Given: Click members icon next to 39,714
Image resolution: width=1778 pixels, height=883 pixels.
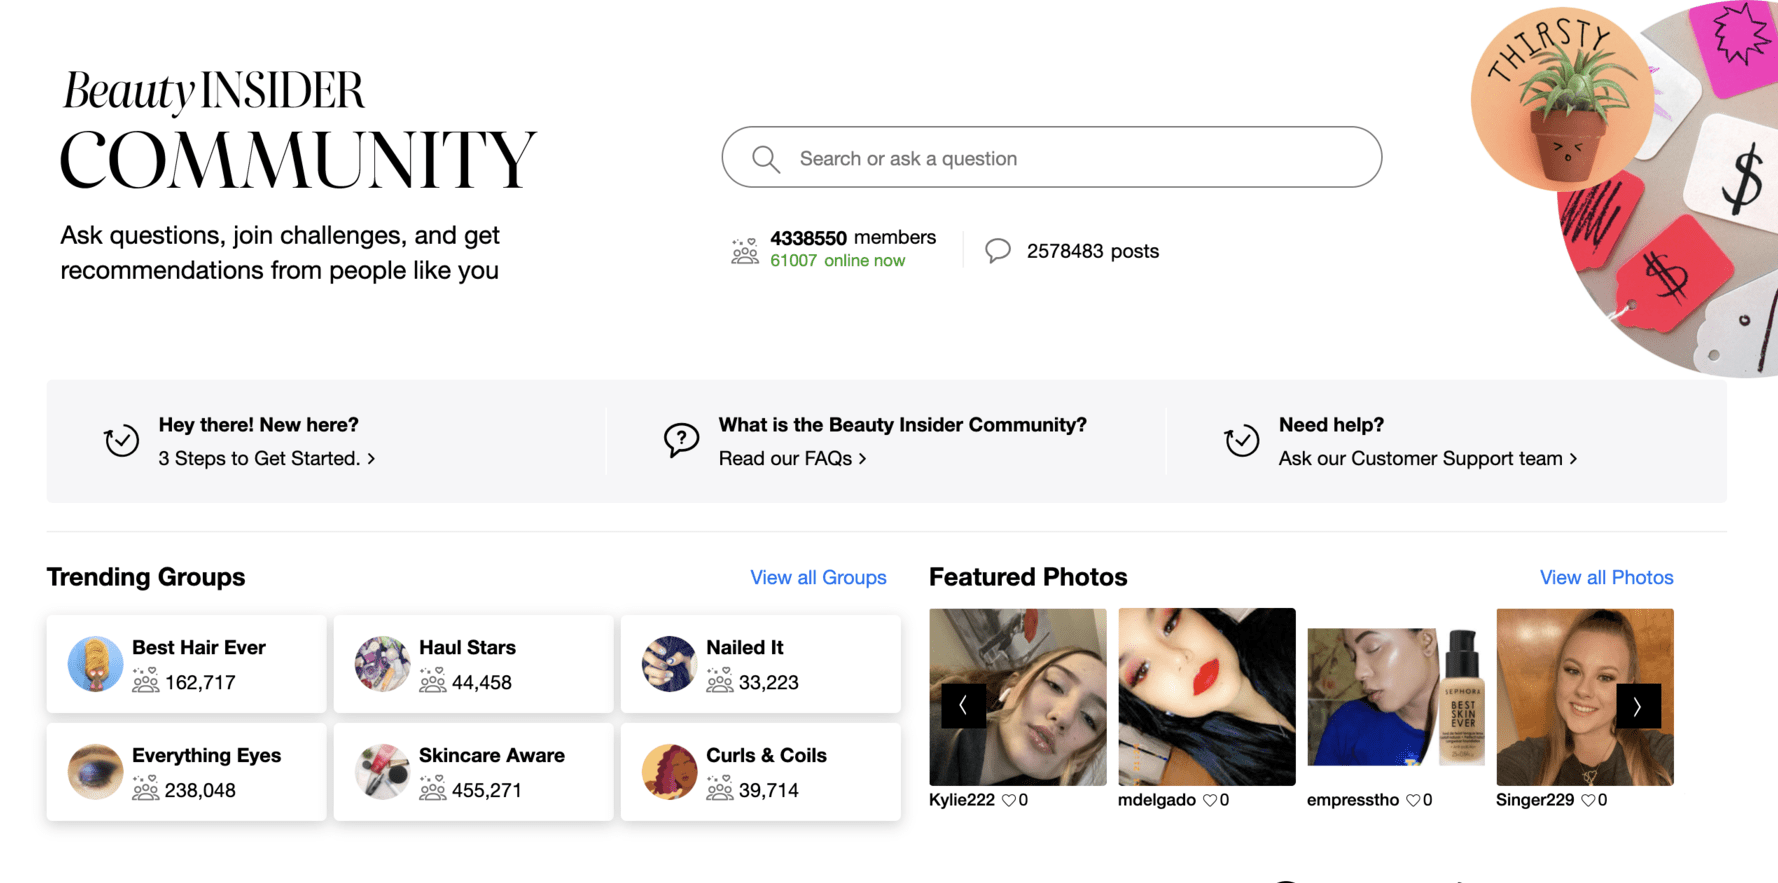Looking at the screenshot, I should click(720, 789).
